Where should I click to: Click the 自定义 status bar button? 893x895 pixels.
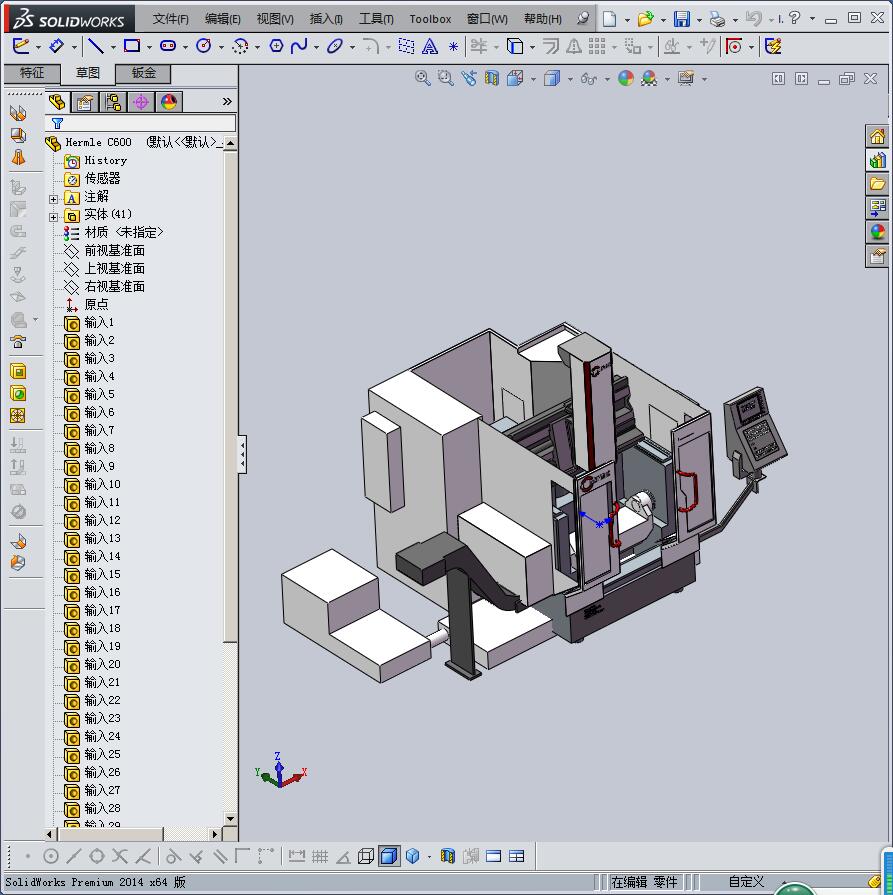746,882
